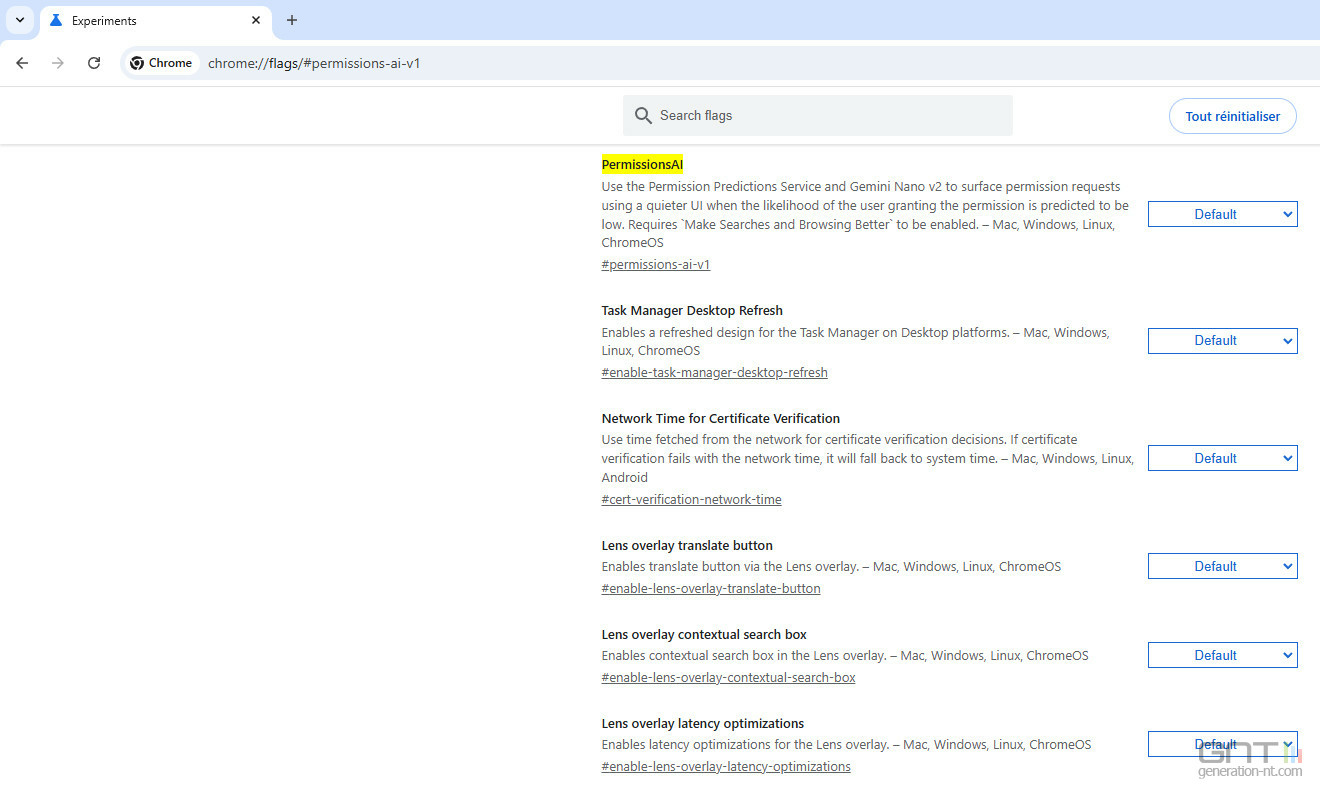Click the #enable-lens-overlay-translate-button link
1320x800 pixels.
[x=710, y=589]
